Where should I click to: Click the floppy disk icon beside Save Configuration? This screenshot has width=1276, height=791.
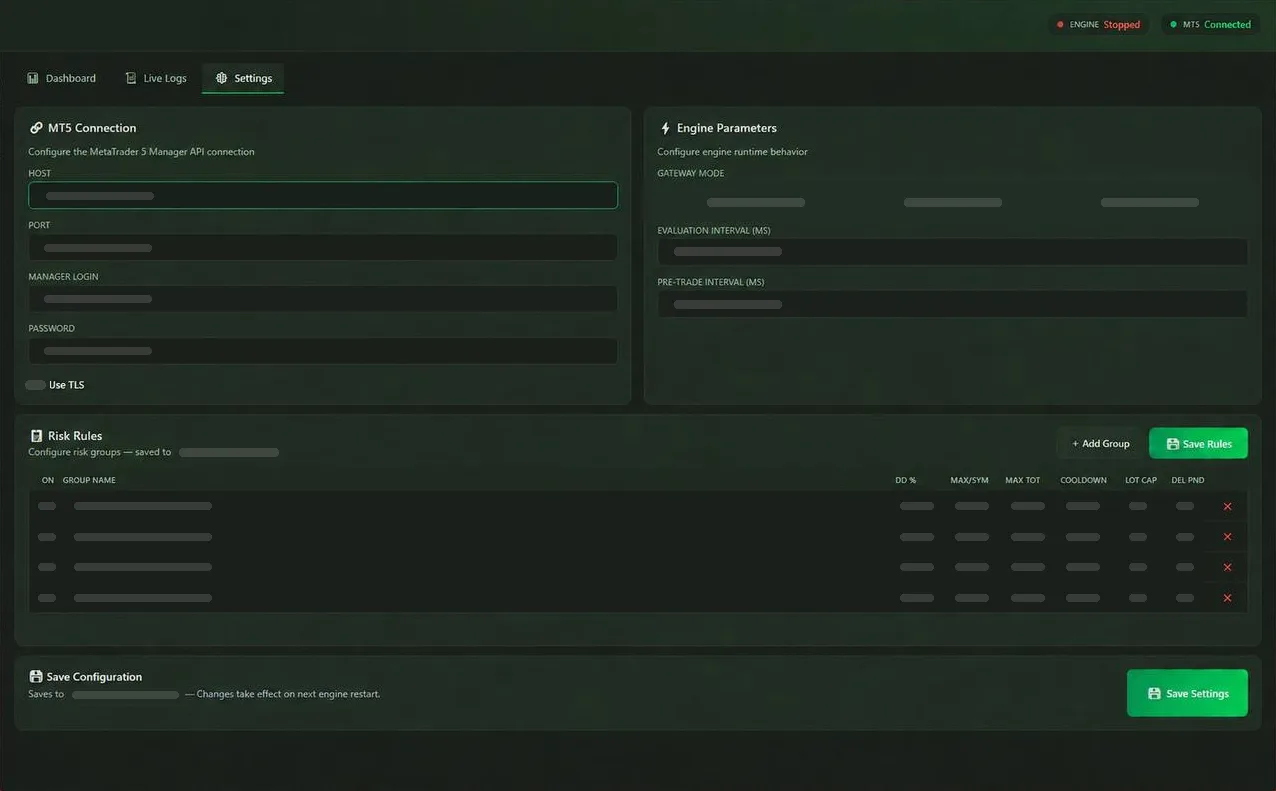[36, 677]
